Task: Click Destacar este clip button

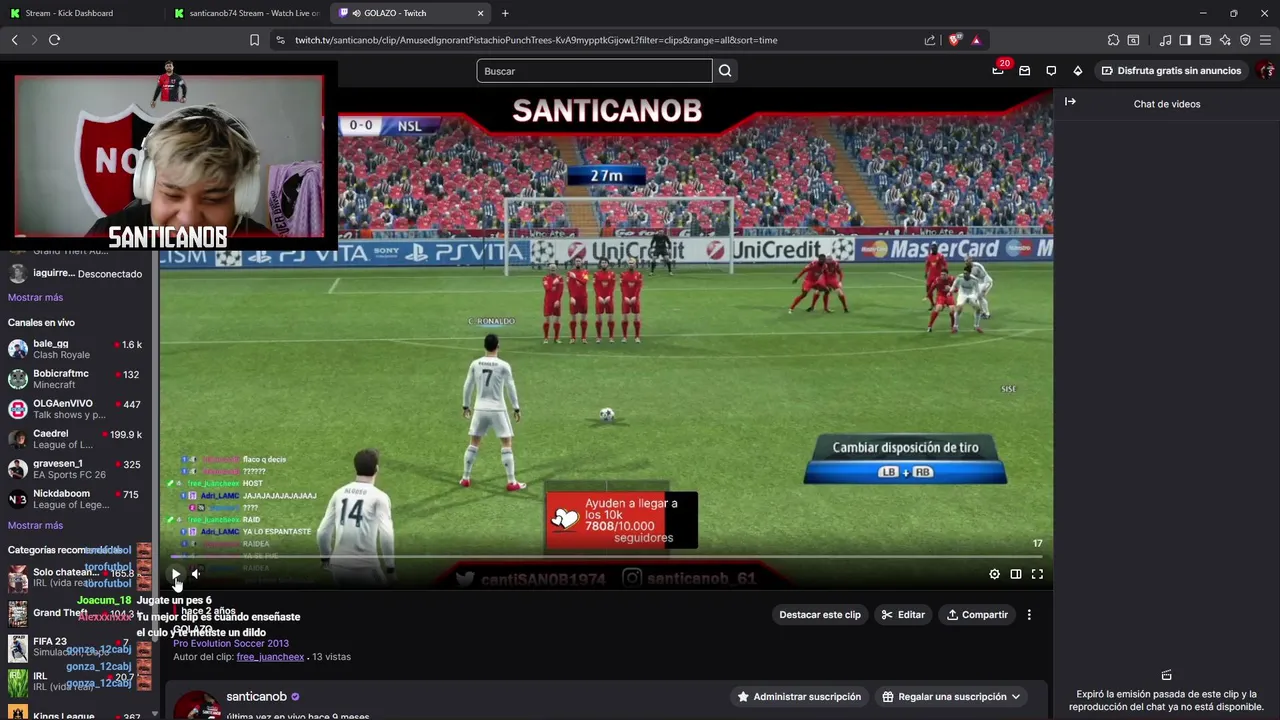Action: click(820, 615)
